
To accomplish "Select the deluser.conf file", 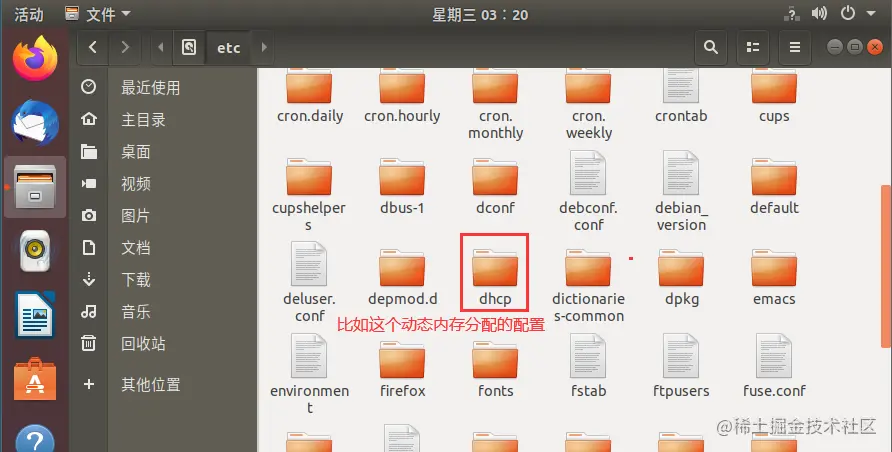I will (309, 283).
